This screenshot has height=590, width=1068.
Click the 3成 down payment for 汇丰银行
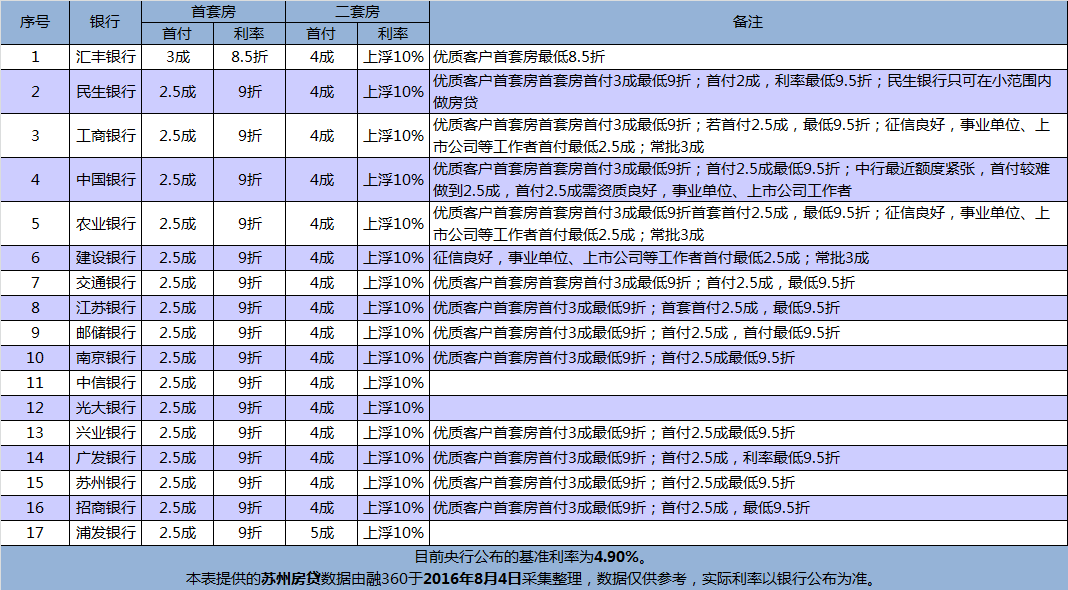click(178, 57)
